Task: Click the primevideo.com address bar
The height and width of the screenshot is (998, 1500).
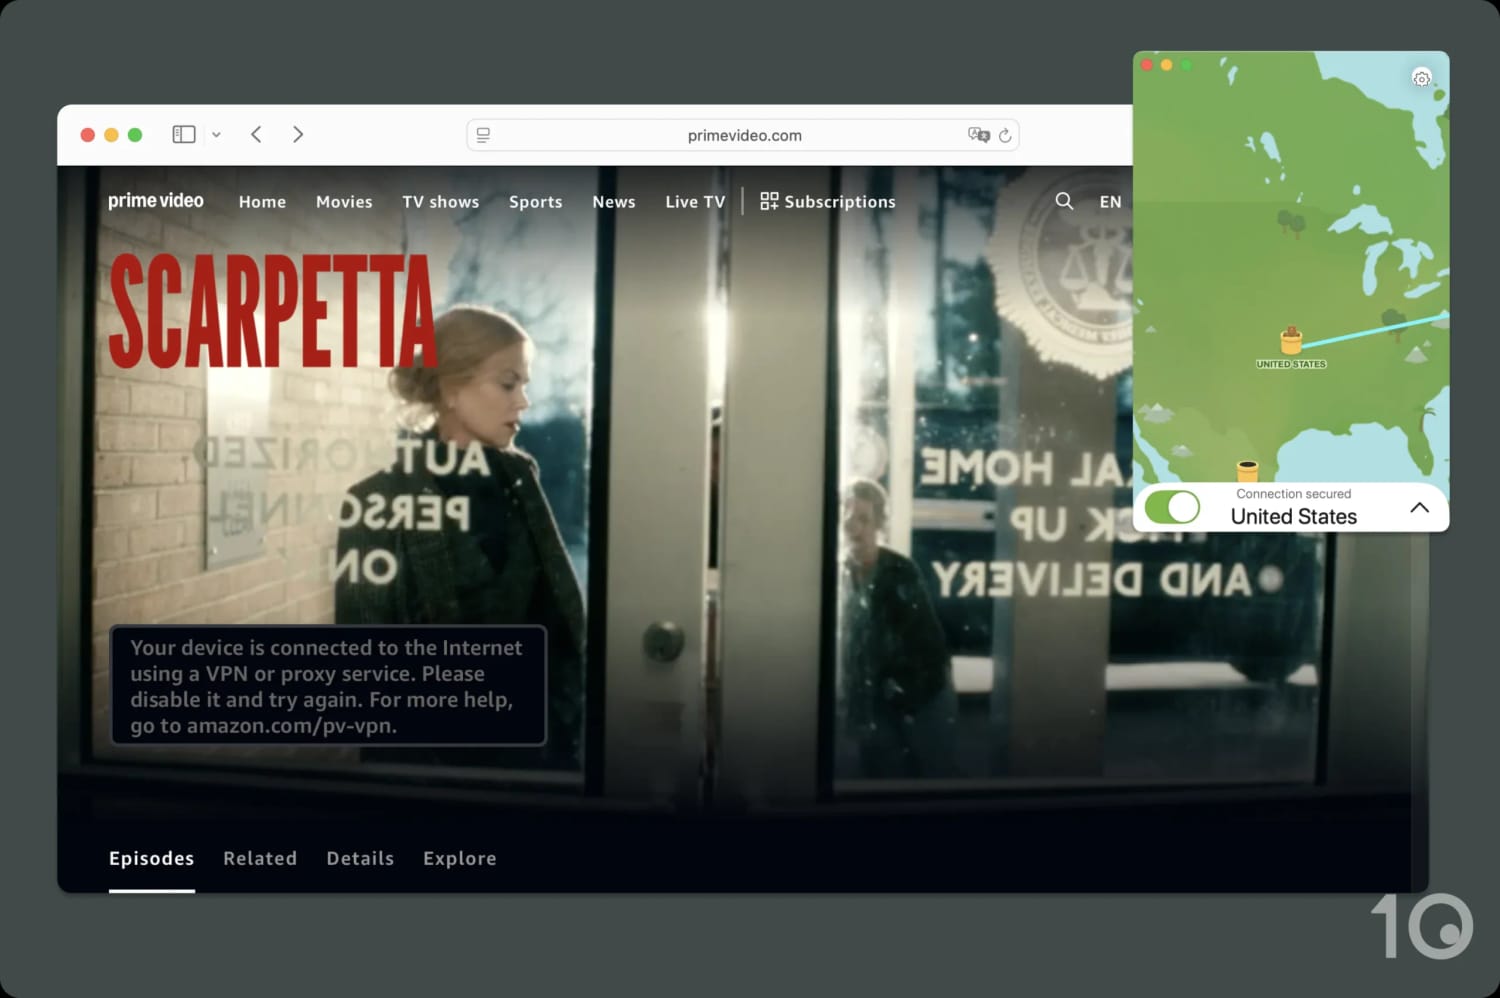Action: coord(743,134)
